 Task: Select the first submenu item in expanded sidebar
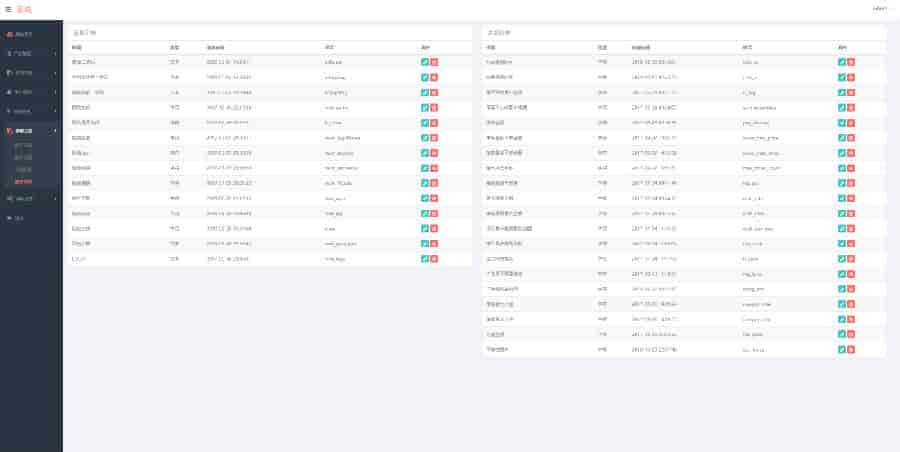pyautogui.click(x=24, y=145)
